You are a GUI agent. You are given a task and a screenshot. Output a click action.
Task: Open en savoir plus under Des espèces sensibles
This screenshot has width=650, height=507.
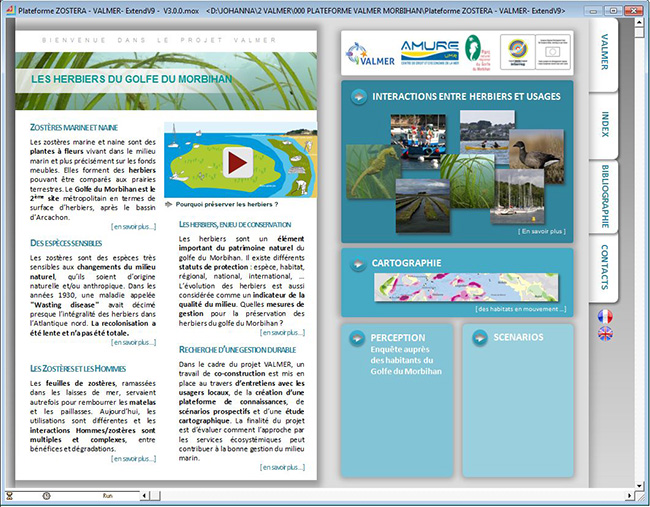(133, 342)
